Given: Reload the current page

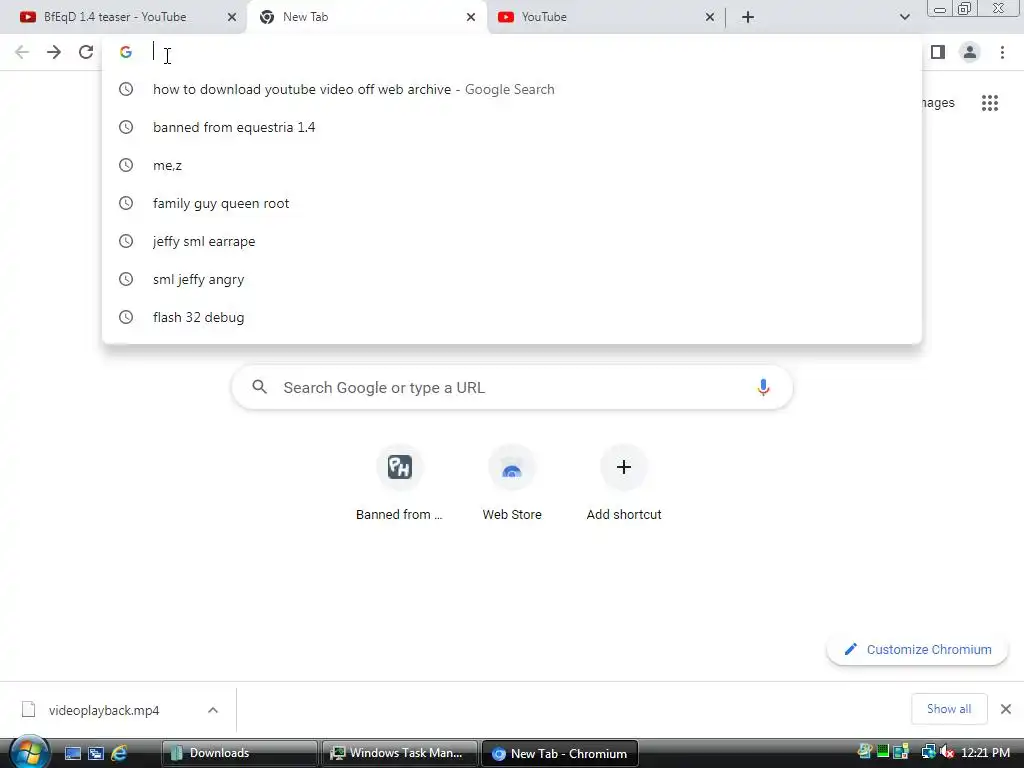Looking at the screenshot, I should (x=86, y=52).
